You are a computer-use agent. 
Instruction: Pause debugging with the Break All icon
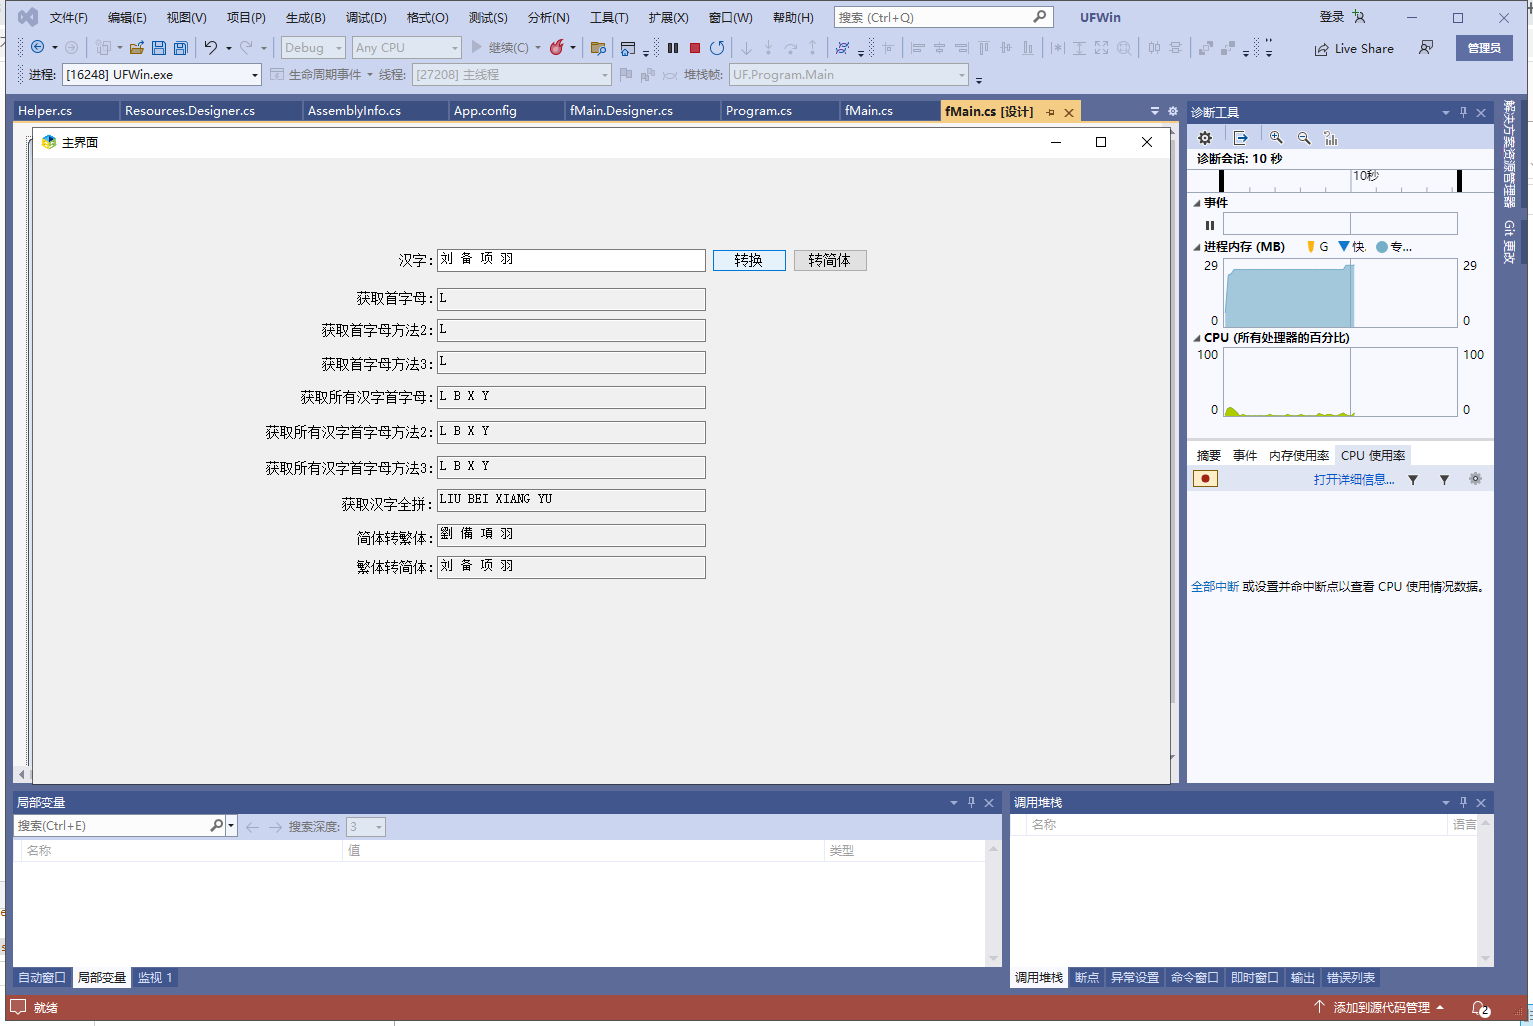point(673,47)
